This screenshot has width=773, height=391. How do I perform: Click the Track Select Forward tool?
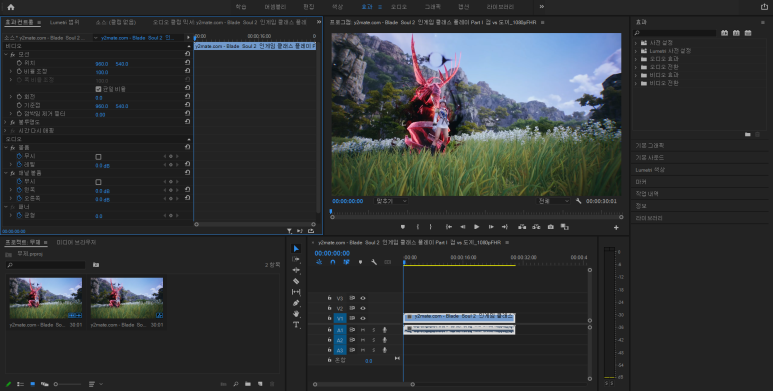[x=296, y=259]
